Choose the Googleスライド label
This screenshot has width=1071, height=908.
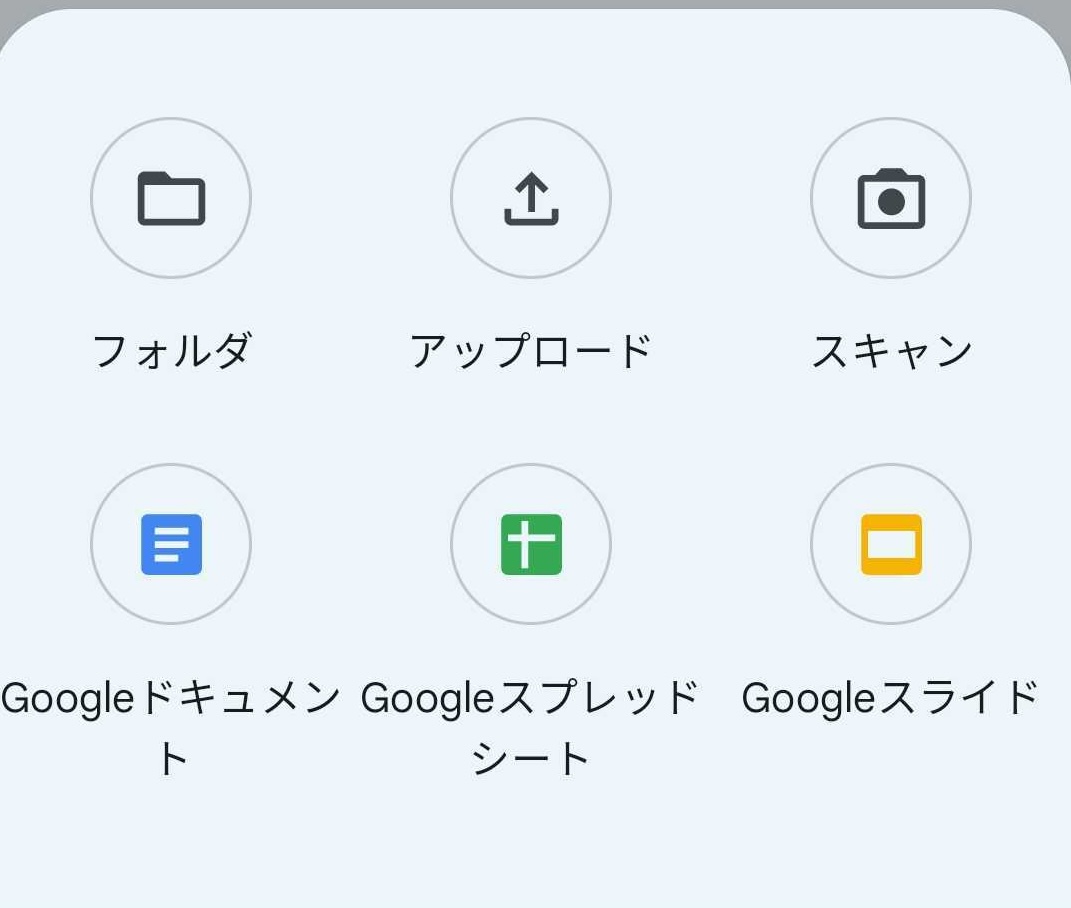[891, 698]
